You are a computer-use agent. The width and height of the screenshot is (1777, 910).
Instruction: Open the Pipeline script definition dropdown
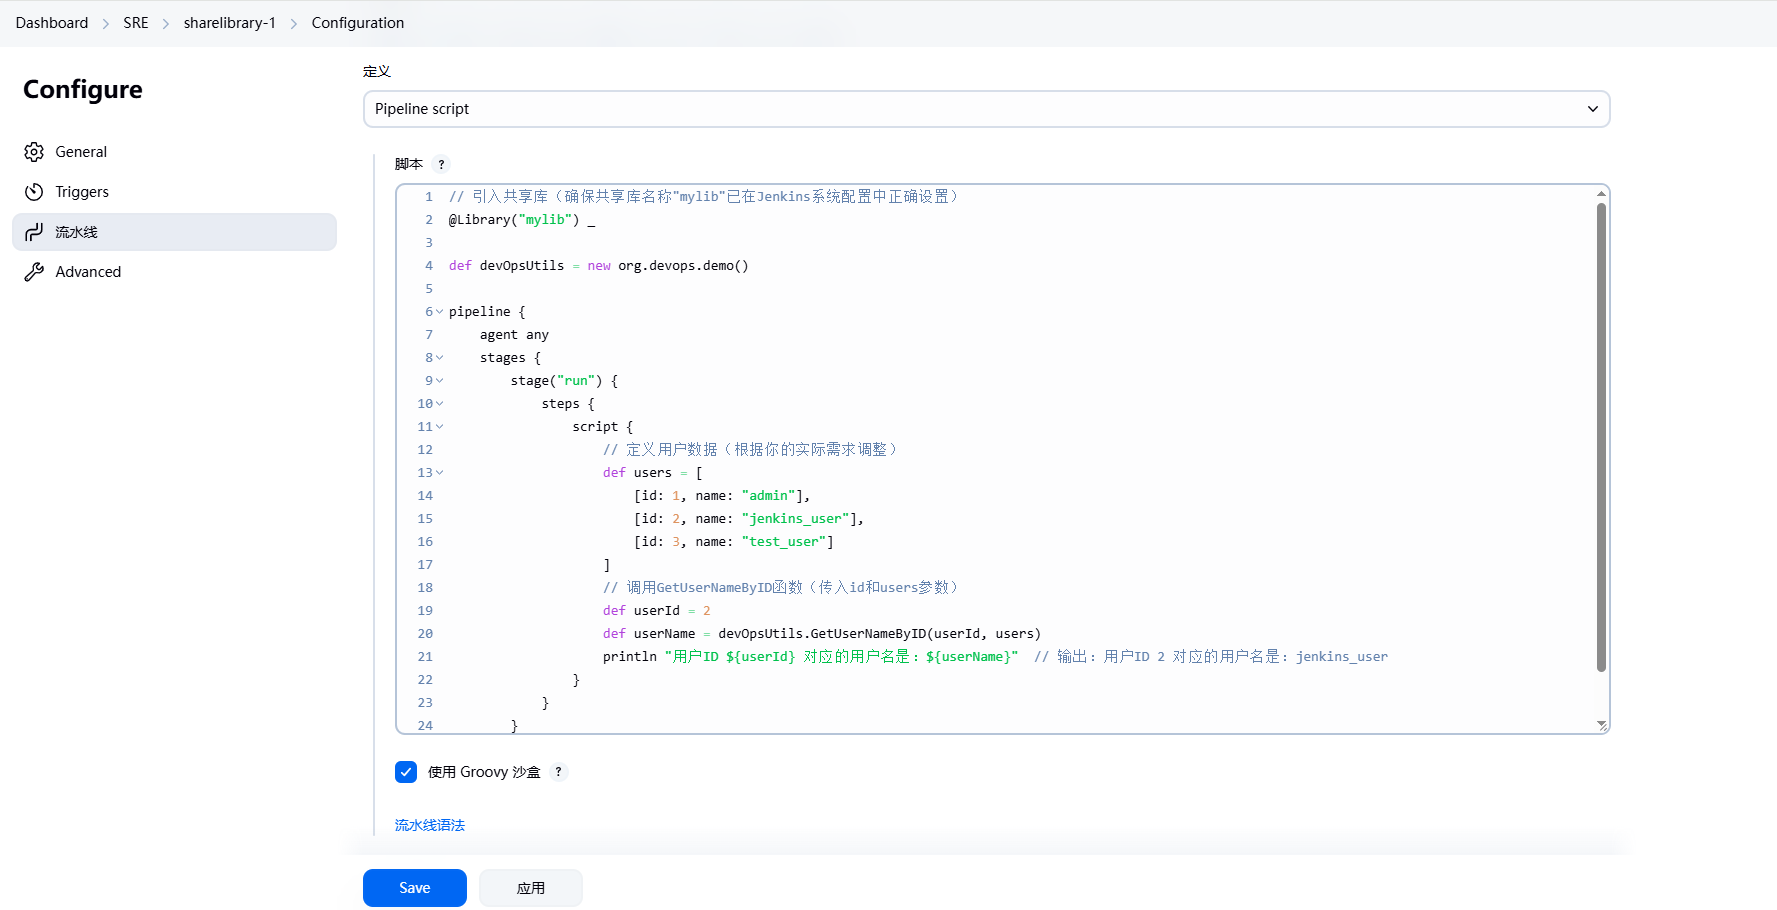click(x=985, y=109)
